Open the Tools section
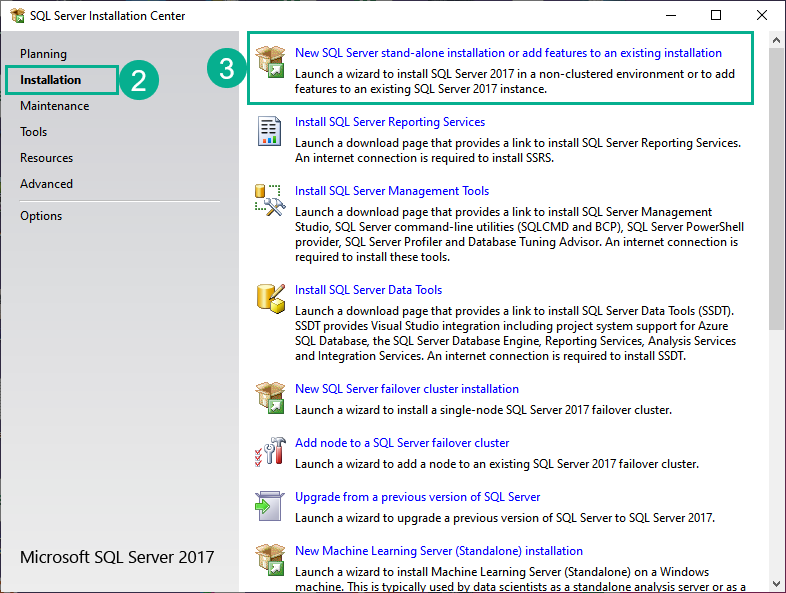 click(34, 132)
